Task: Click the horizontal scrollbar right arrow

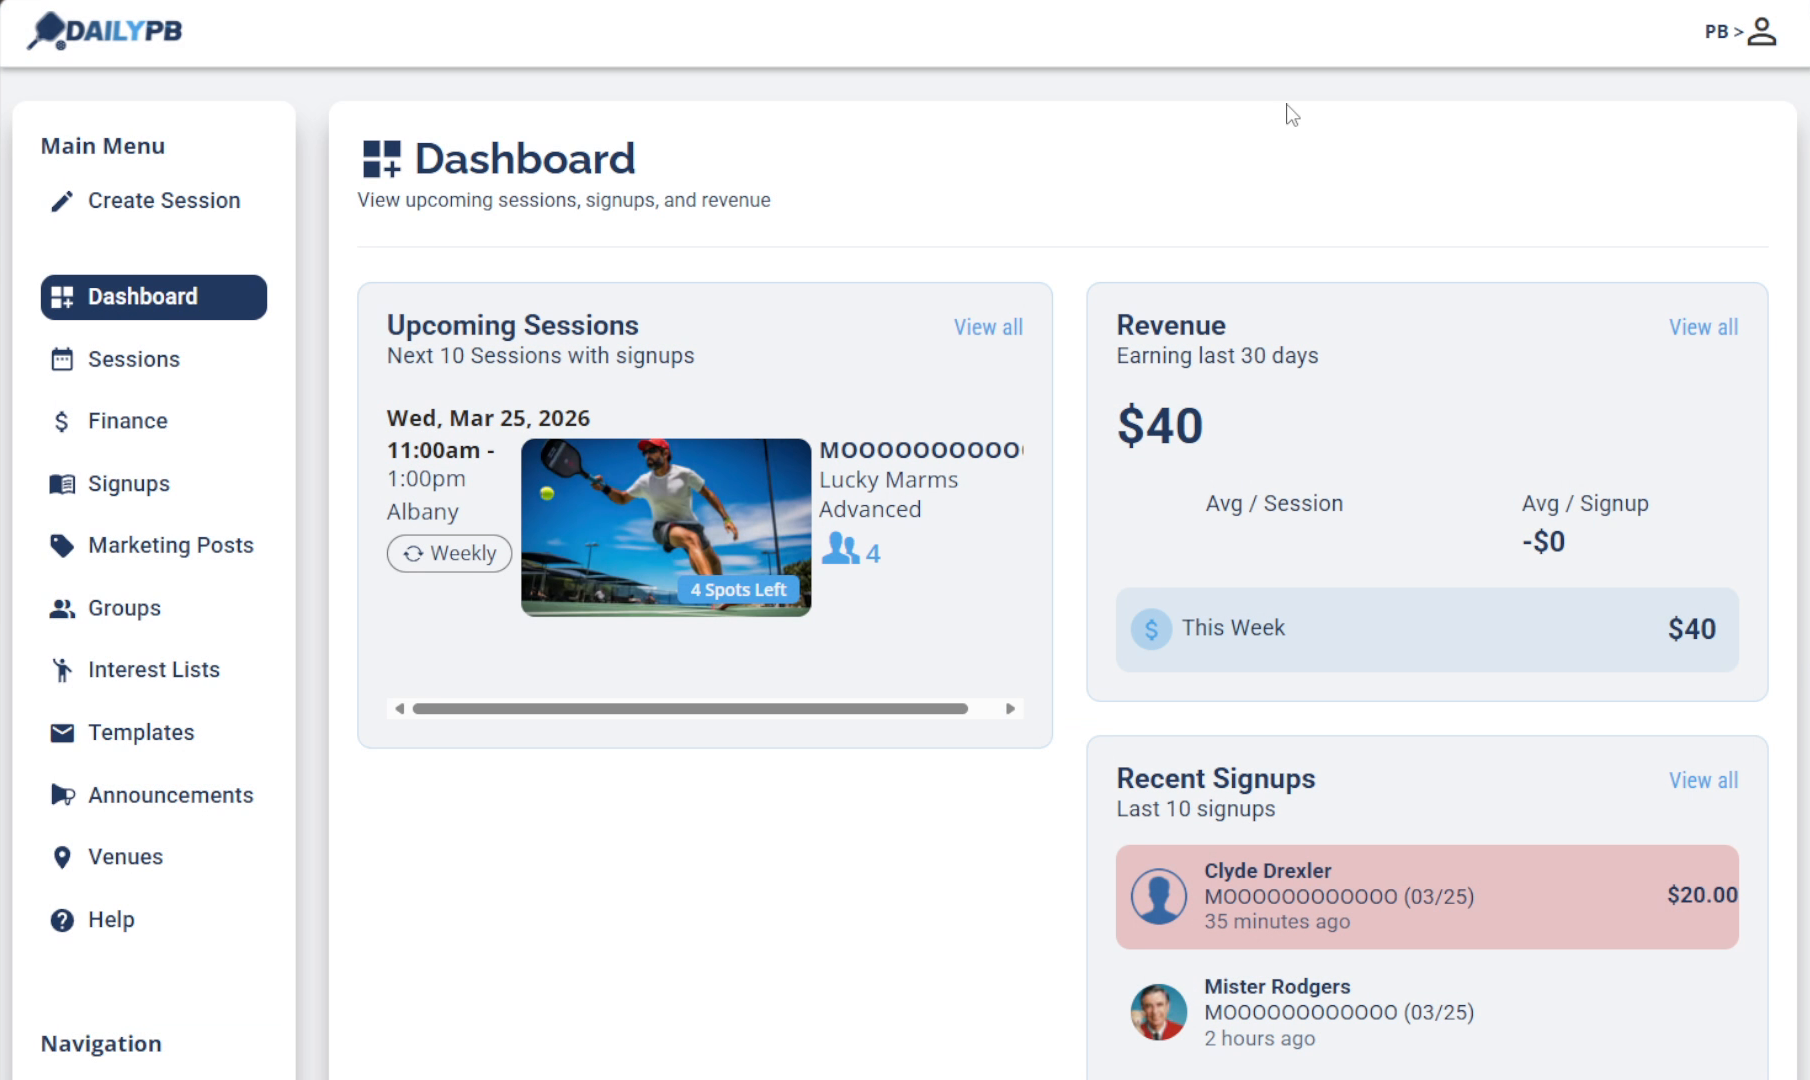Action: click(x=1010, y=709)
